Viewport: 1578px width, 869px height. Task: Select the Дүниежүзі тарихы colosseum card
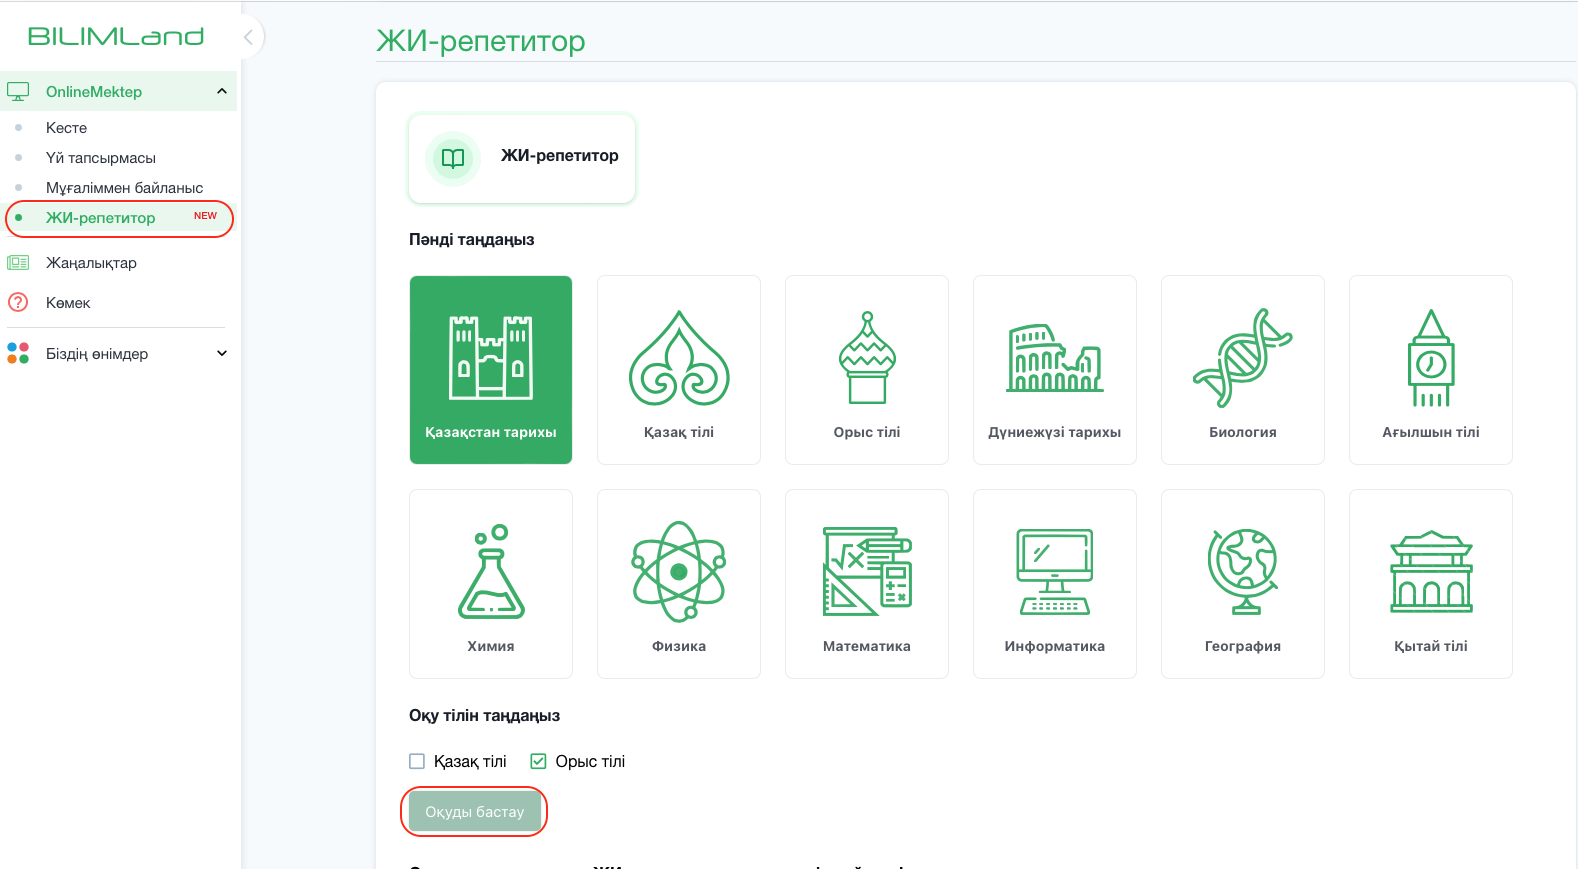click(x=1055, y=370)
